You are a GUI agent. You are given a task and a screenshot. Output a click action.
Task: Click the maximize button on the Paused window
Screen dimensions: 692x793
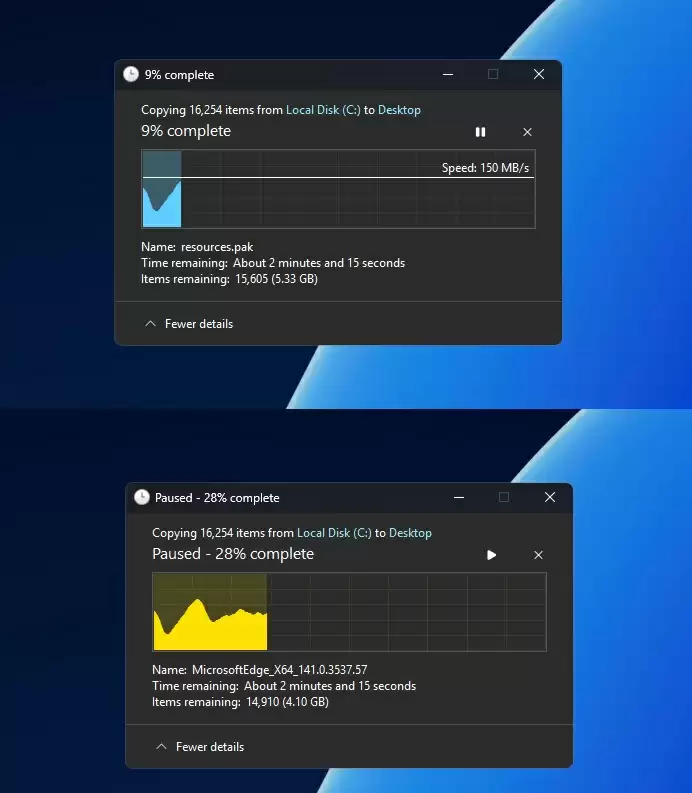(504, 497)
